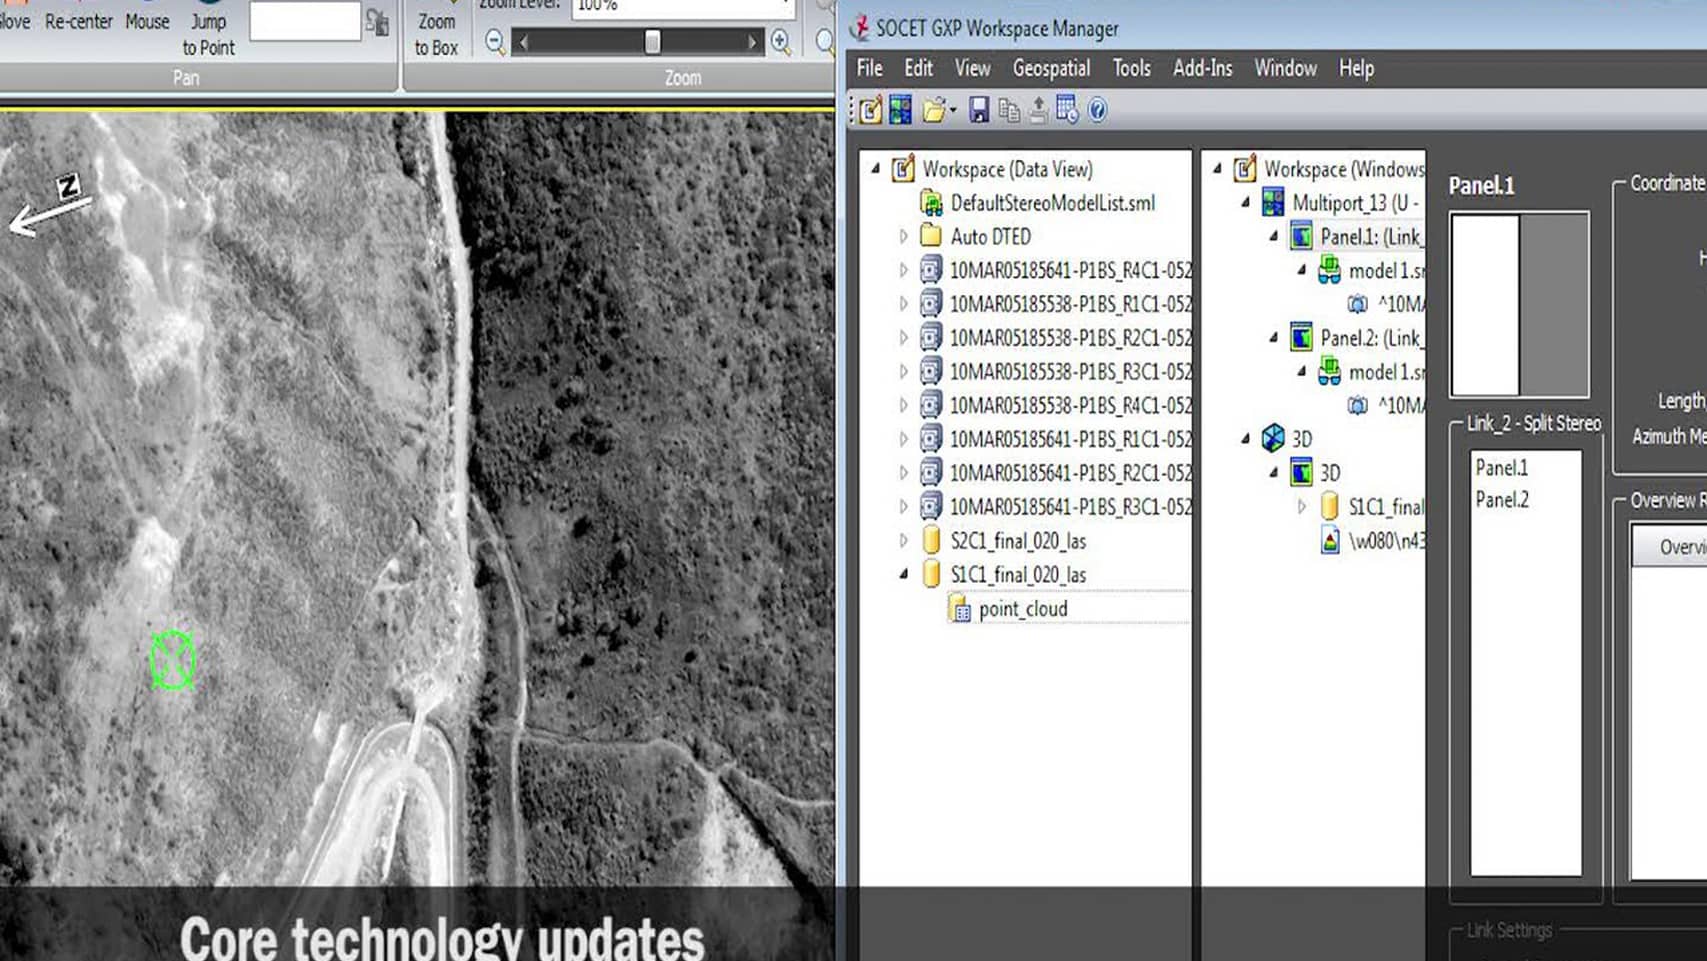Open the dropdown arrow next to the Open icon
Image resolution: width=1707 pixels, height=961 pixels.
click(x=951, y=110)
